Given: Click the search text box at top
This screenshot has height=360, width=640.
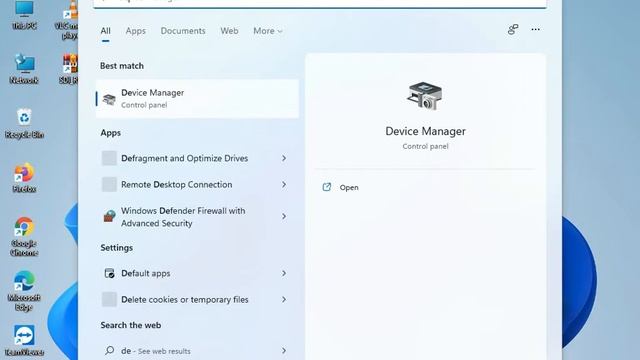Looking at the screenshot, I should pyautogui.click(x=320, y=3).
